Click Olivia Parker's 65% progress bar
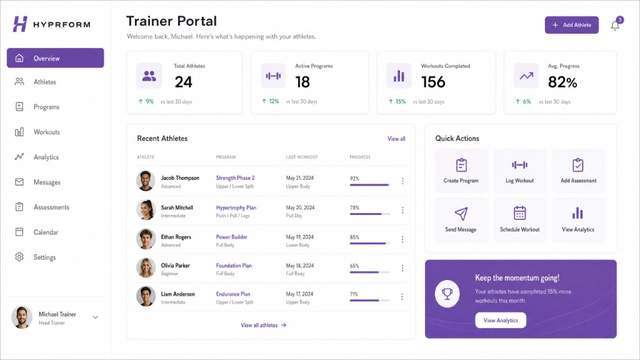 click(370, 272)
